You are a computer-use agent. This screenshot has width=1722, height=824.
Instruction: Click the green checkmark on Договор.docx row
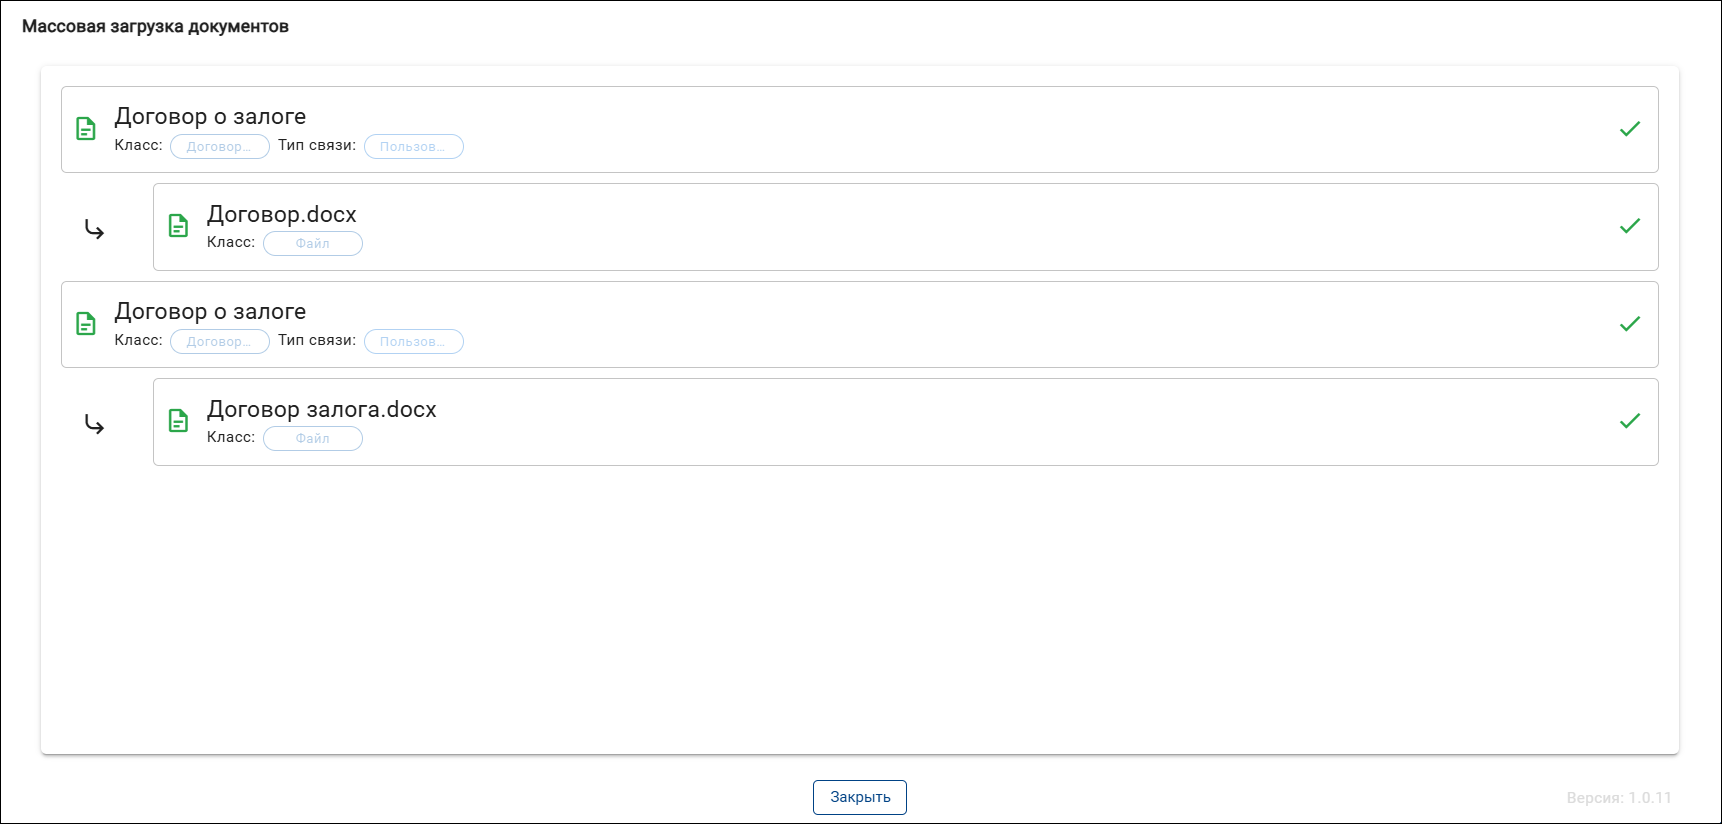[1630, 226]
